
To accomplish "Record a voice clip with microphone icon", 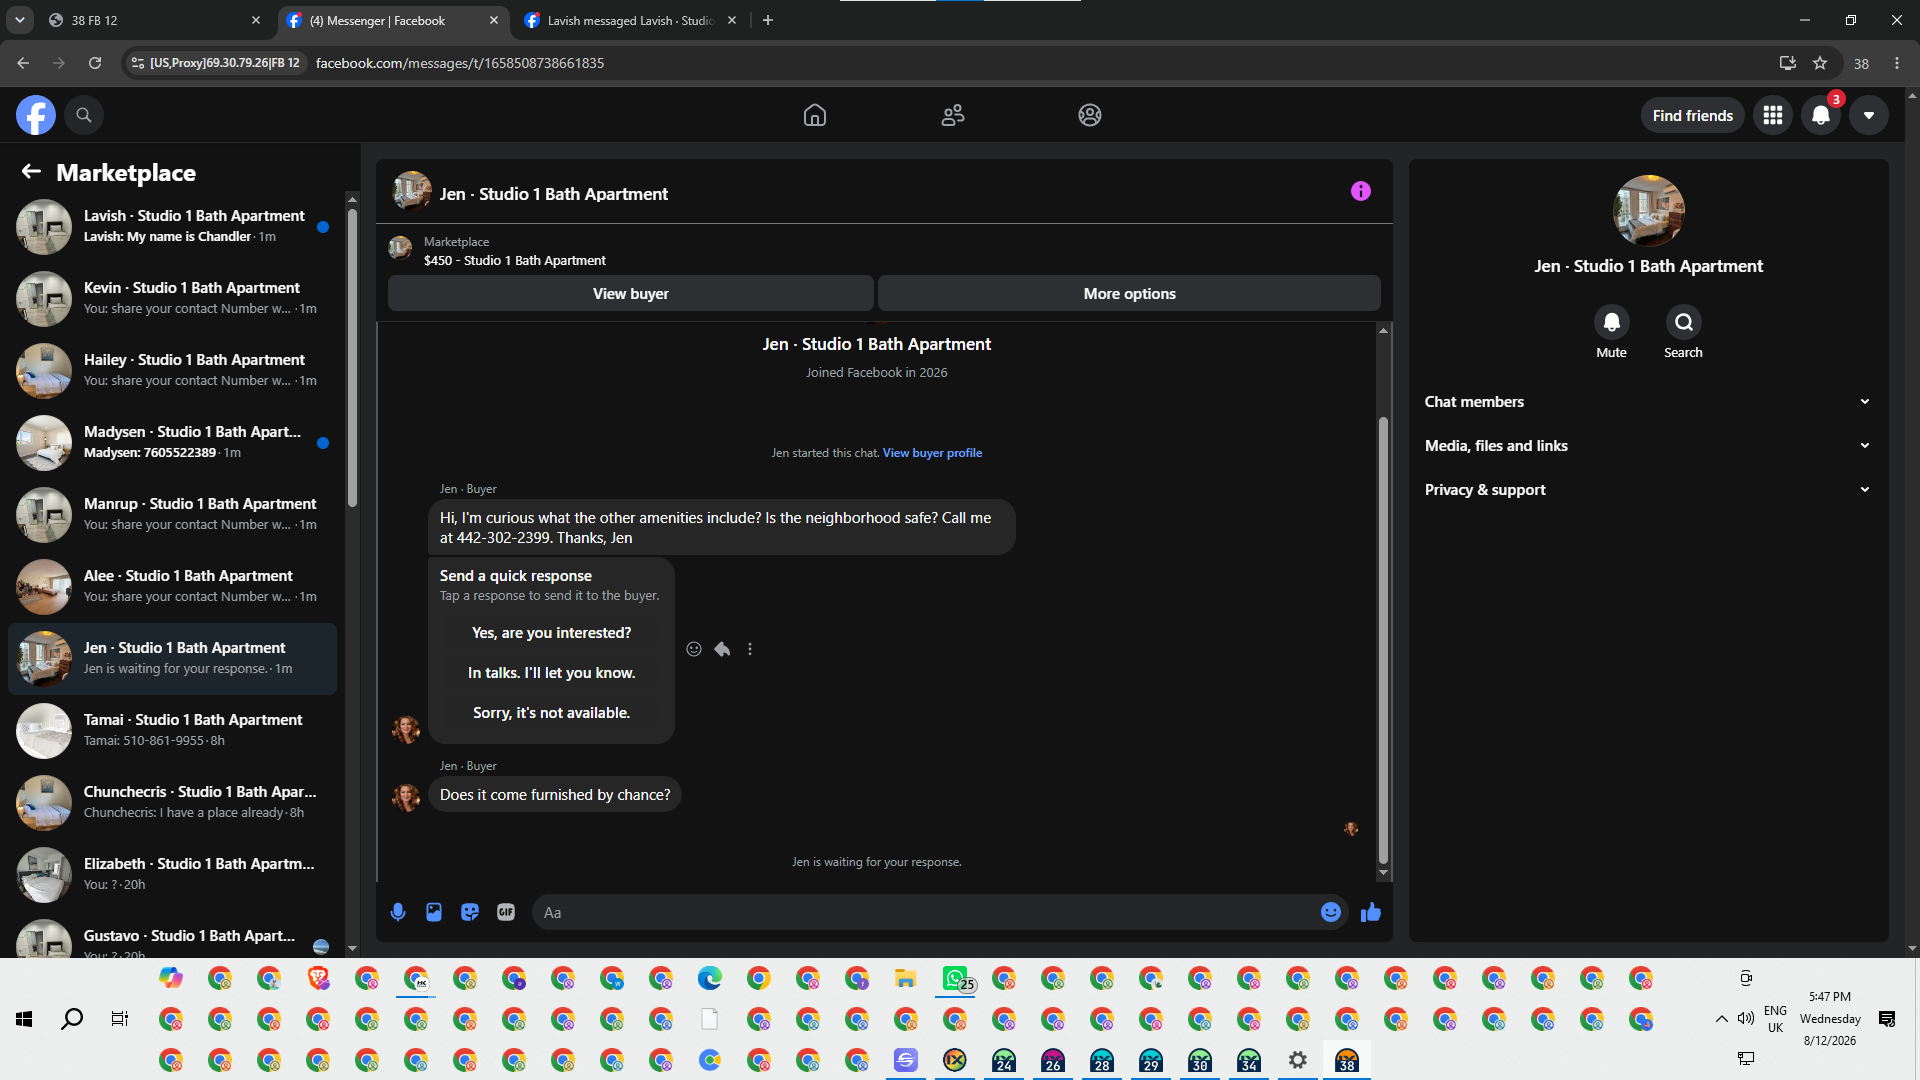I will [x=398, y=912].
